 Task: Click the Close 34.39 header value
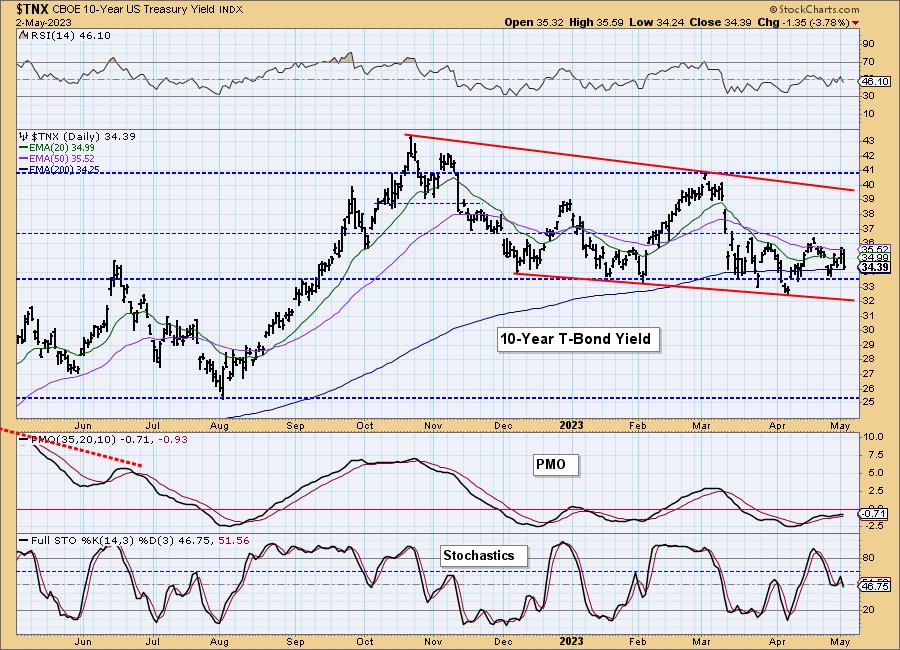click(x=721, y=22)
